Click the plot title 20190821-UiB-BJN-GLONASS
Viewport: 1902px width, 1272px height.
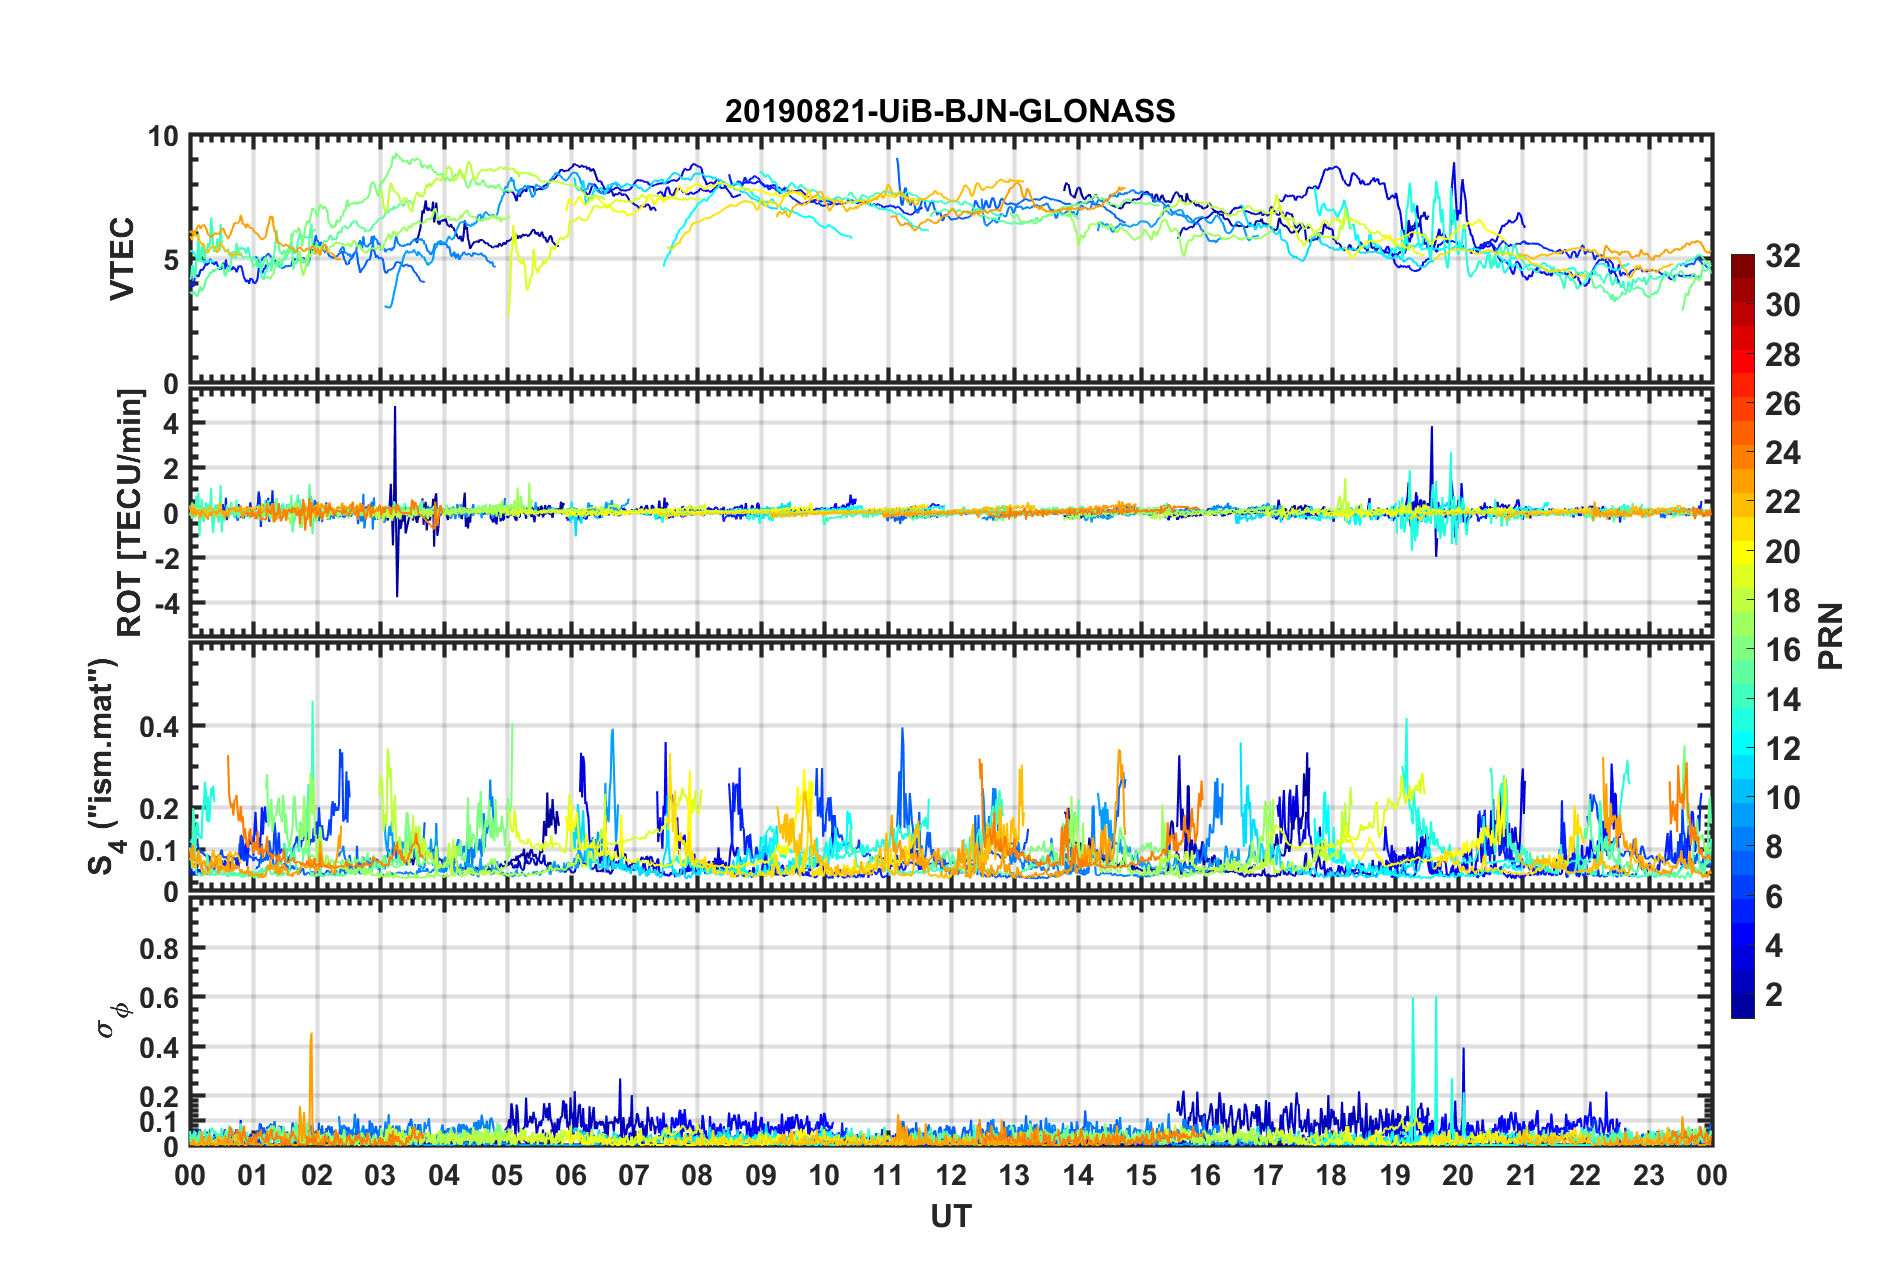tap(950, 111)
